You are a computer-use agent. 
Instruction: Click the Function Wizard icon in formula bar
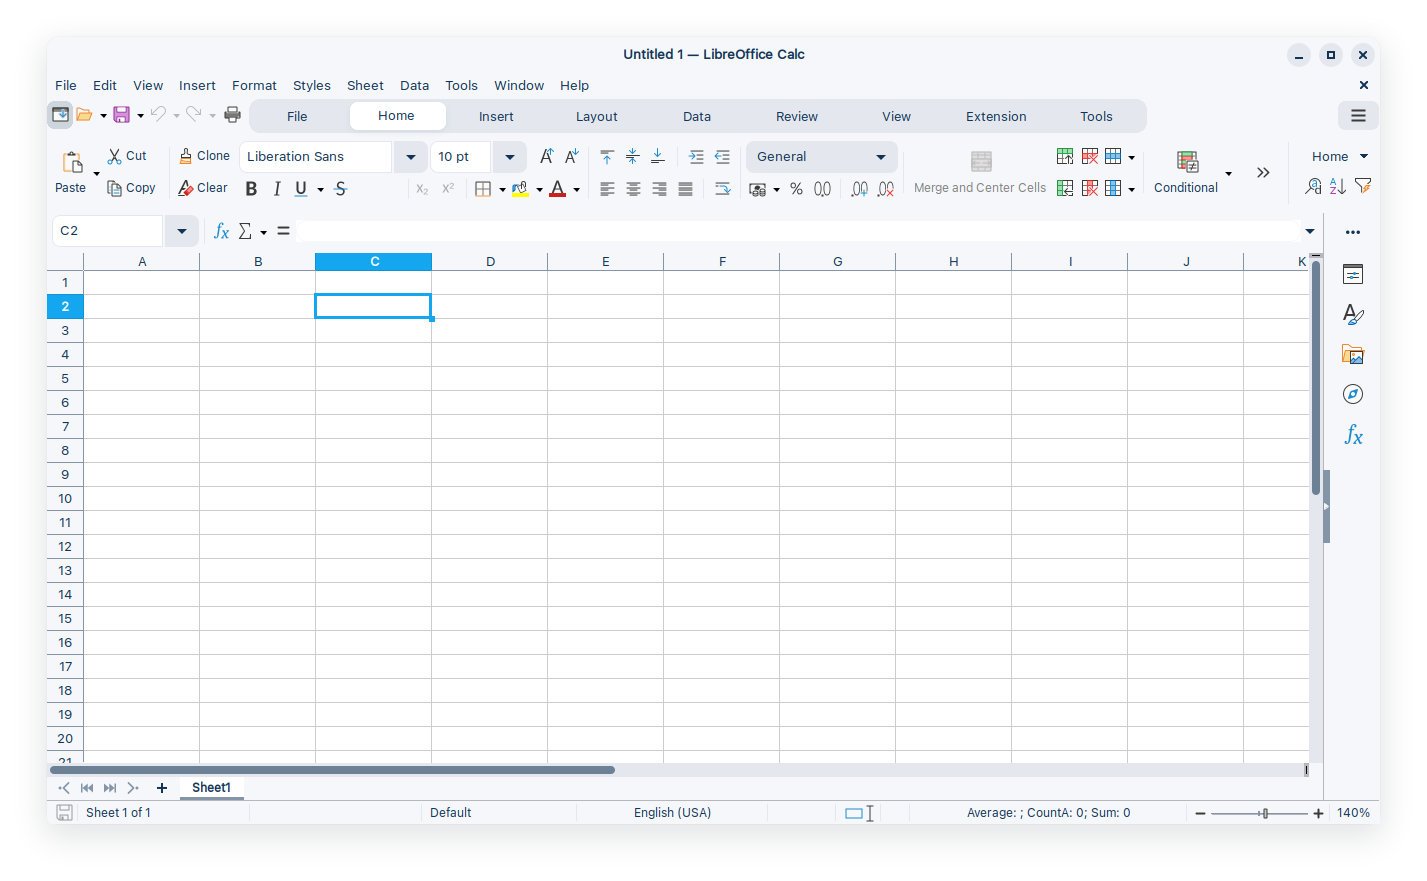(221, 231)
